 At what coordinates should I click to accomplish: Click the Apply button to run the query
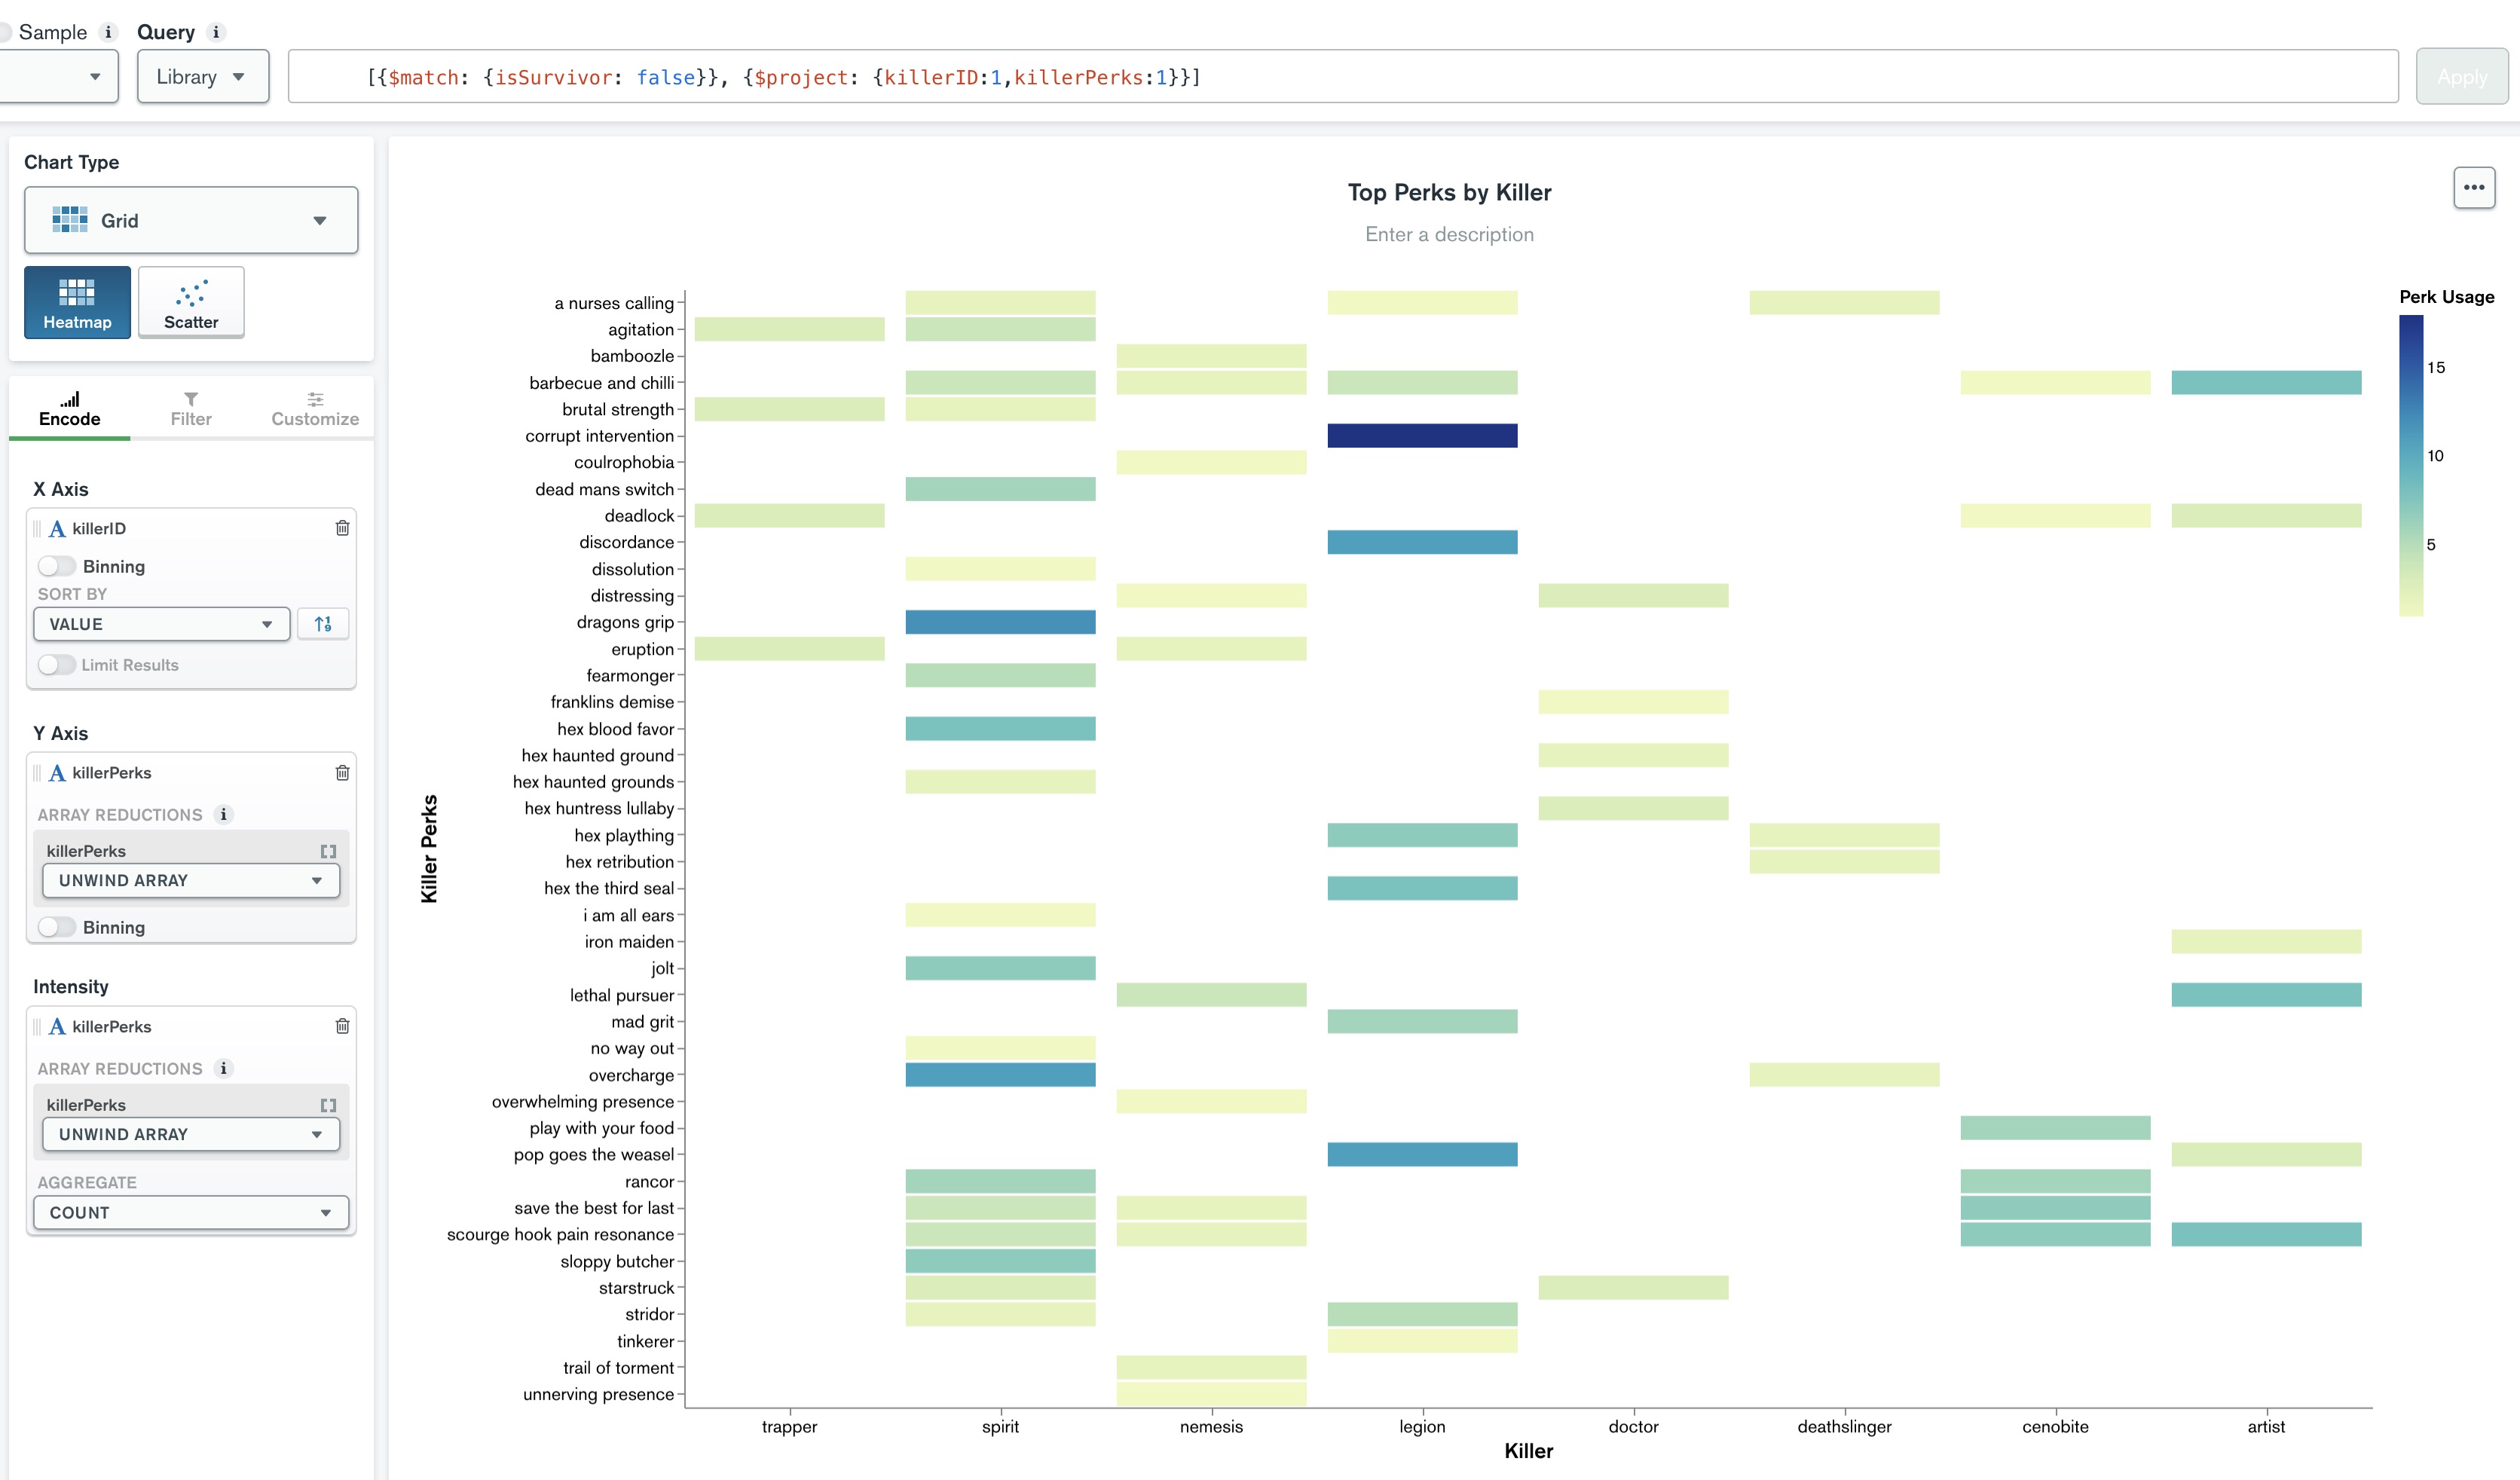[2462, 76]
